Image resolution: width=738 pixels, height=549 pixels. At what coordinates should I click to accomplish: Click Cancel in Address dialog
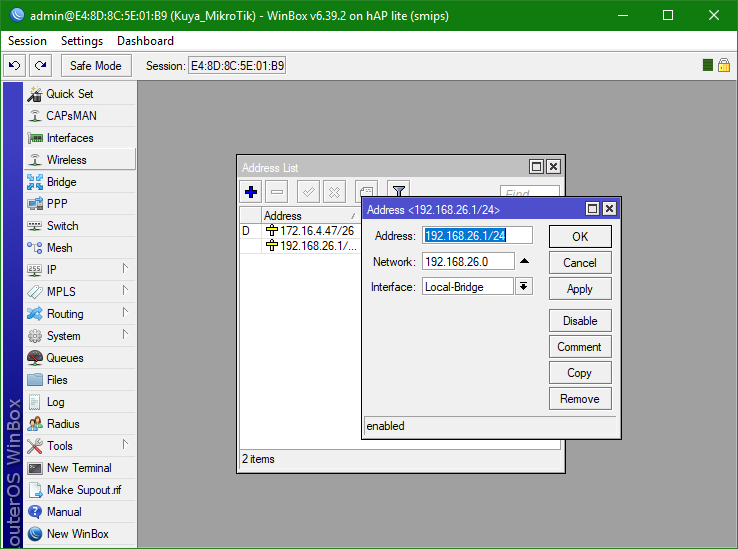pyautogui.click(x=580, y=263)
